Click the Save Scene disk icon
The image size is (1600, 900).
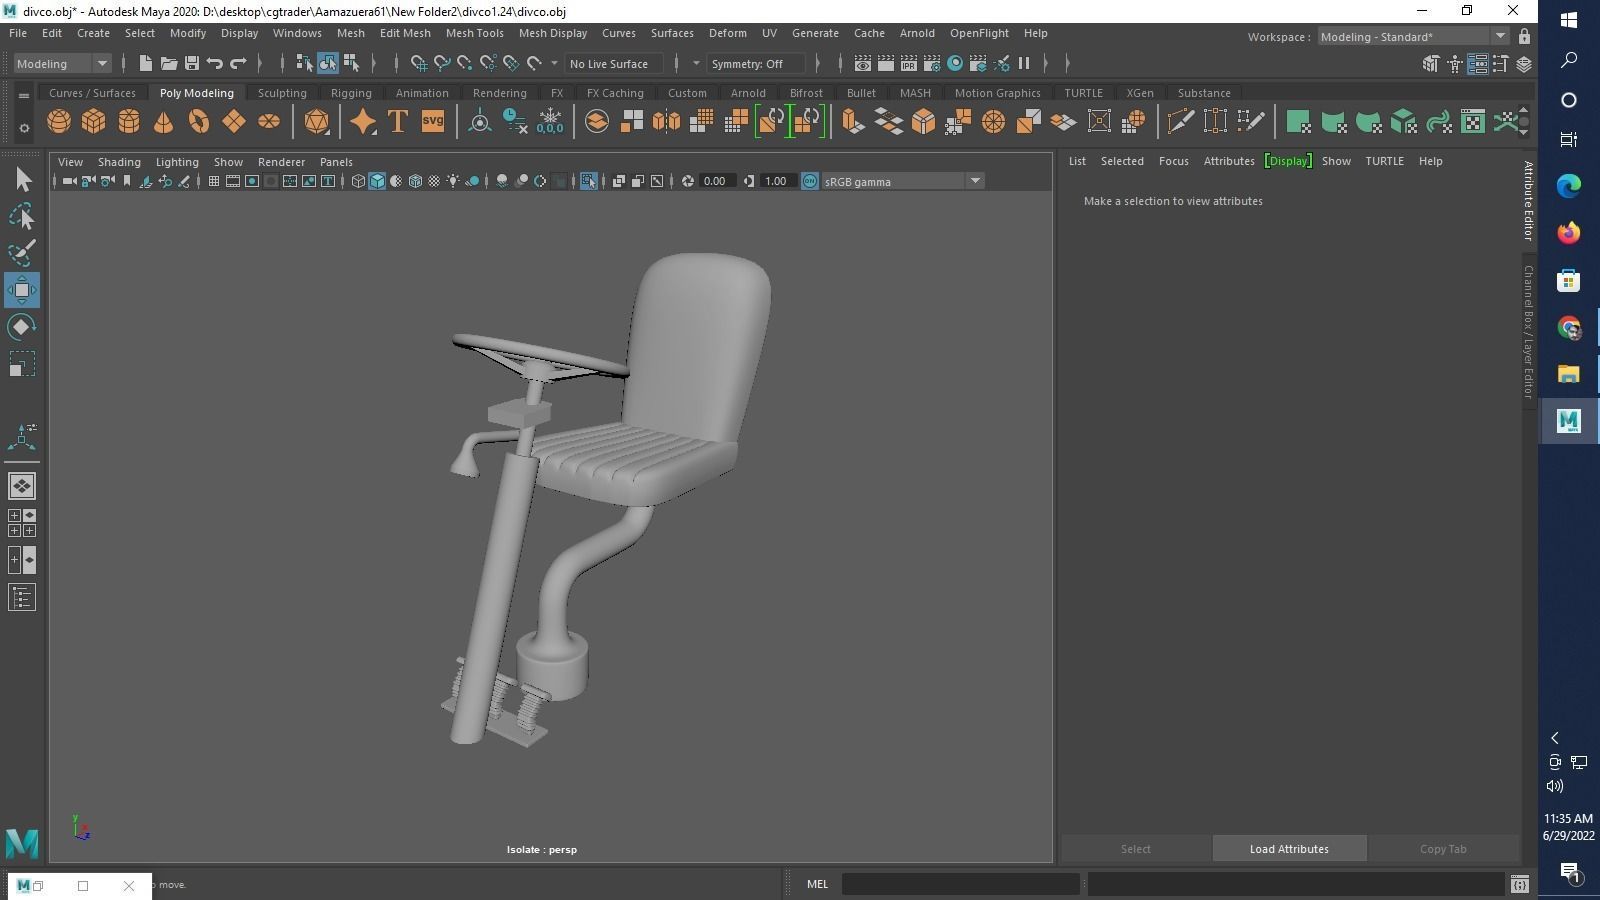[x=192, y=63]
